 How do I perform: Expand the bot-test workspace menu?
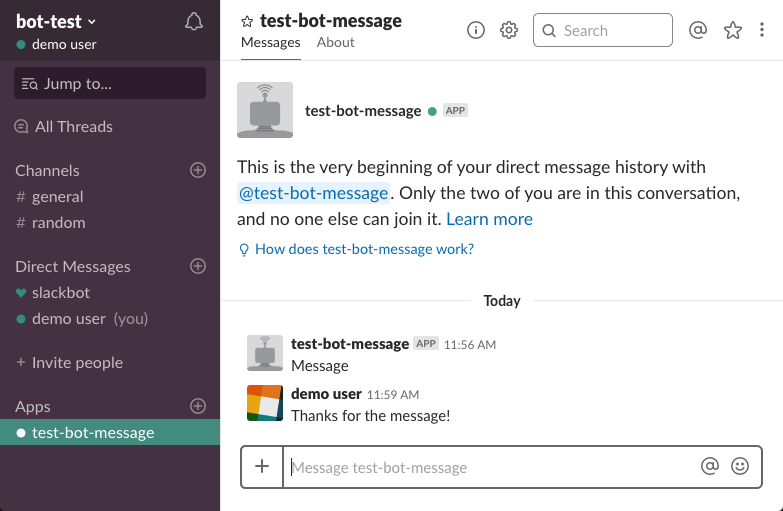[x=57, y=21]
